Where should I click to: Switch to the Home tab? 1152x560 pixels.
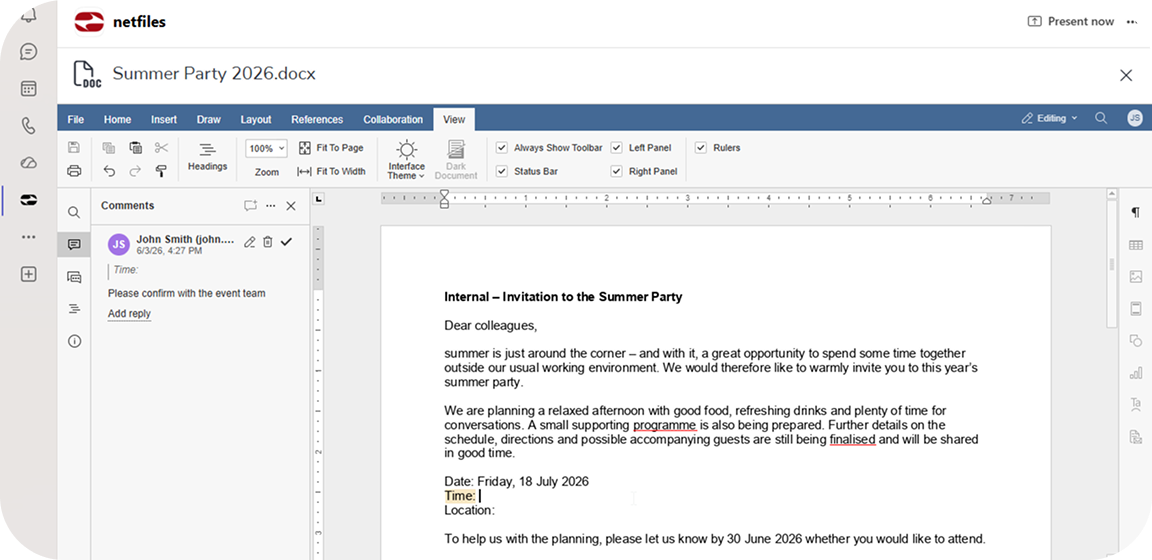118,119
